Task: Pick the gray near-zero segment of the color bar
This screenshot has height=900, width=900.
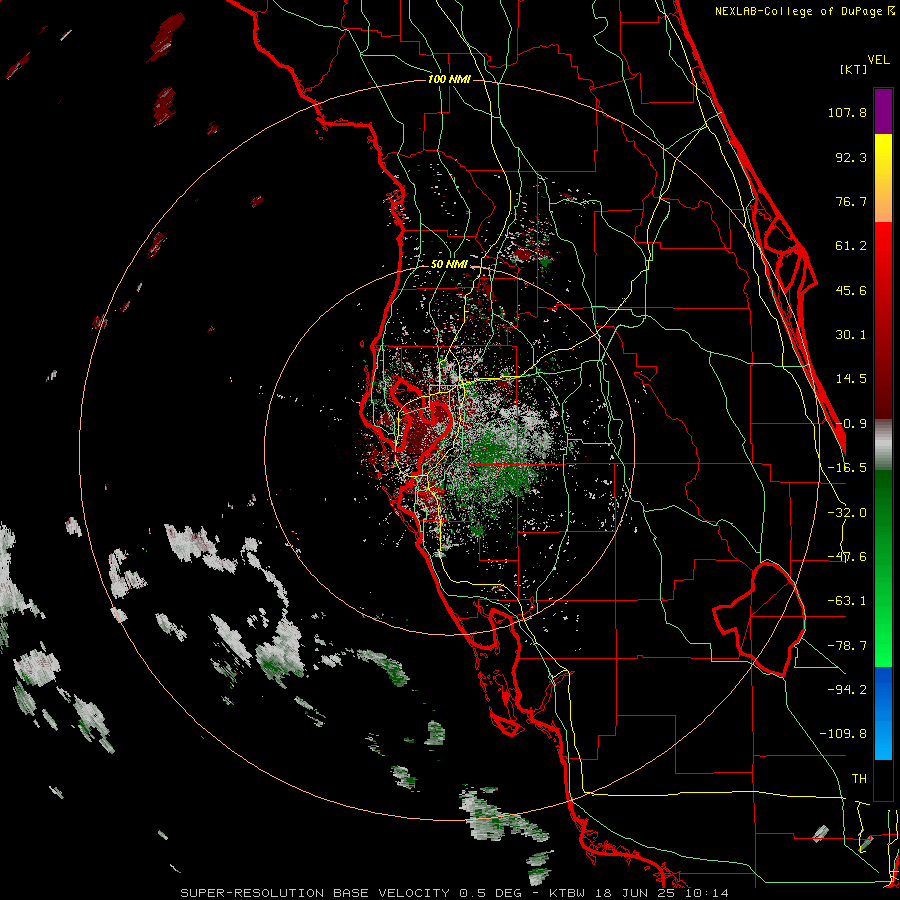Action: point(883,445)
